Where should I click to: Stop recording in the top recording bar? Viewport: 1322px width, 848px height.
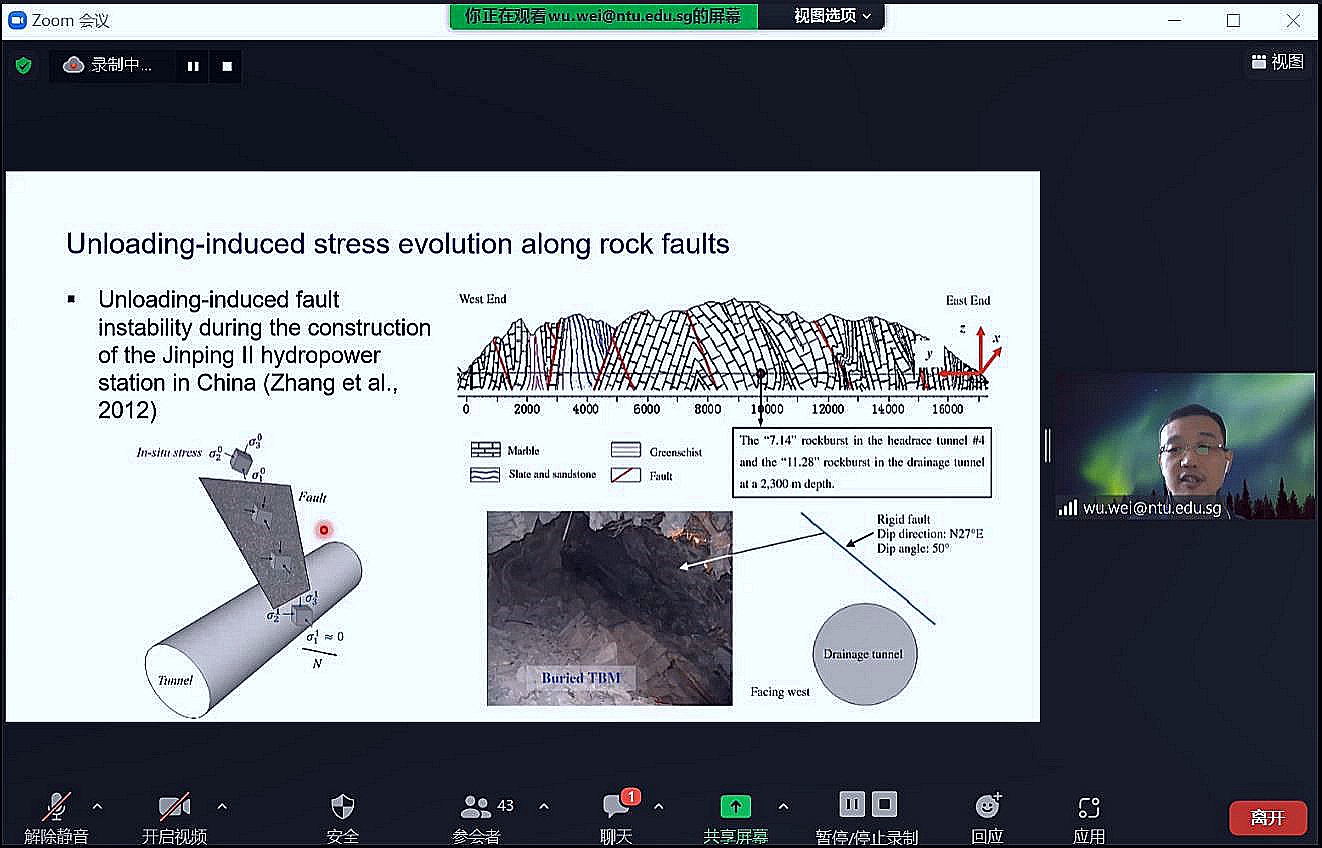227,66
